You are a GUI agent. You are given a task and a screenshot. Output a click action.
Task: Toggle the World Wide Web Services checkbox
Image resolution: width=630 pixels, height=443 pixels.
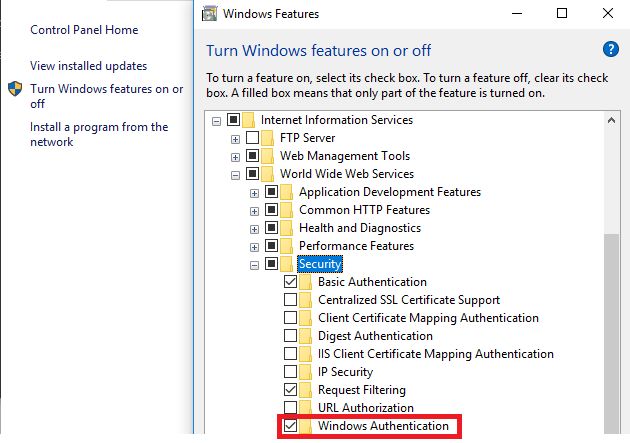(x=252, y=174)
